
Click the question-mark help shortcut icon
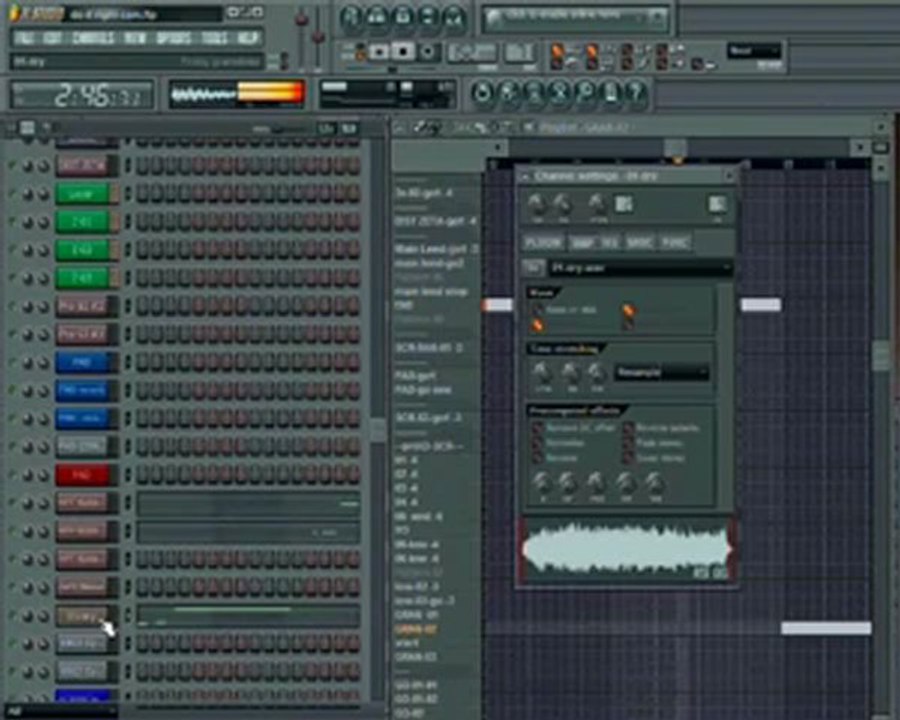click(x=636, y=94)
